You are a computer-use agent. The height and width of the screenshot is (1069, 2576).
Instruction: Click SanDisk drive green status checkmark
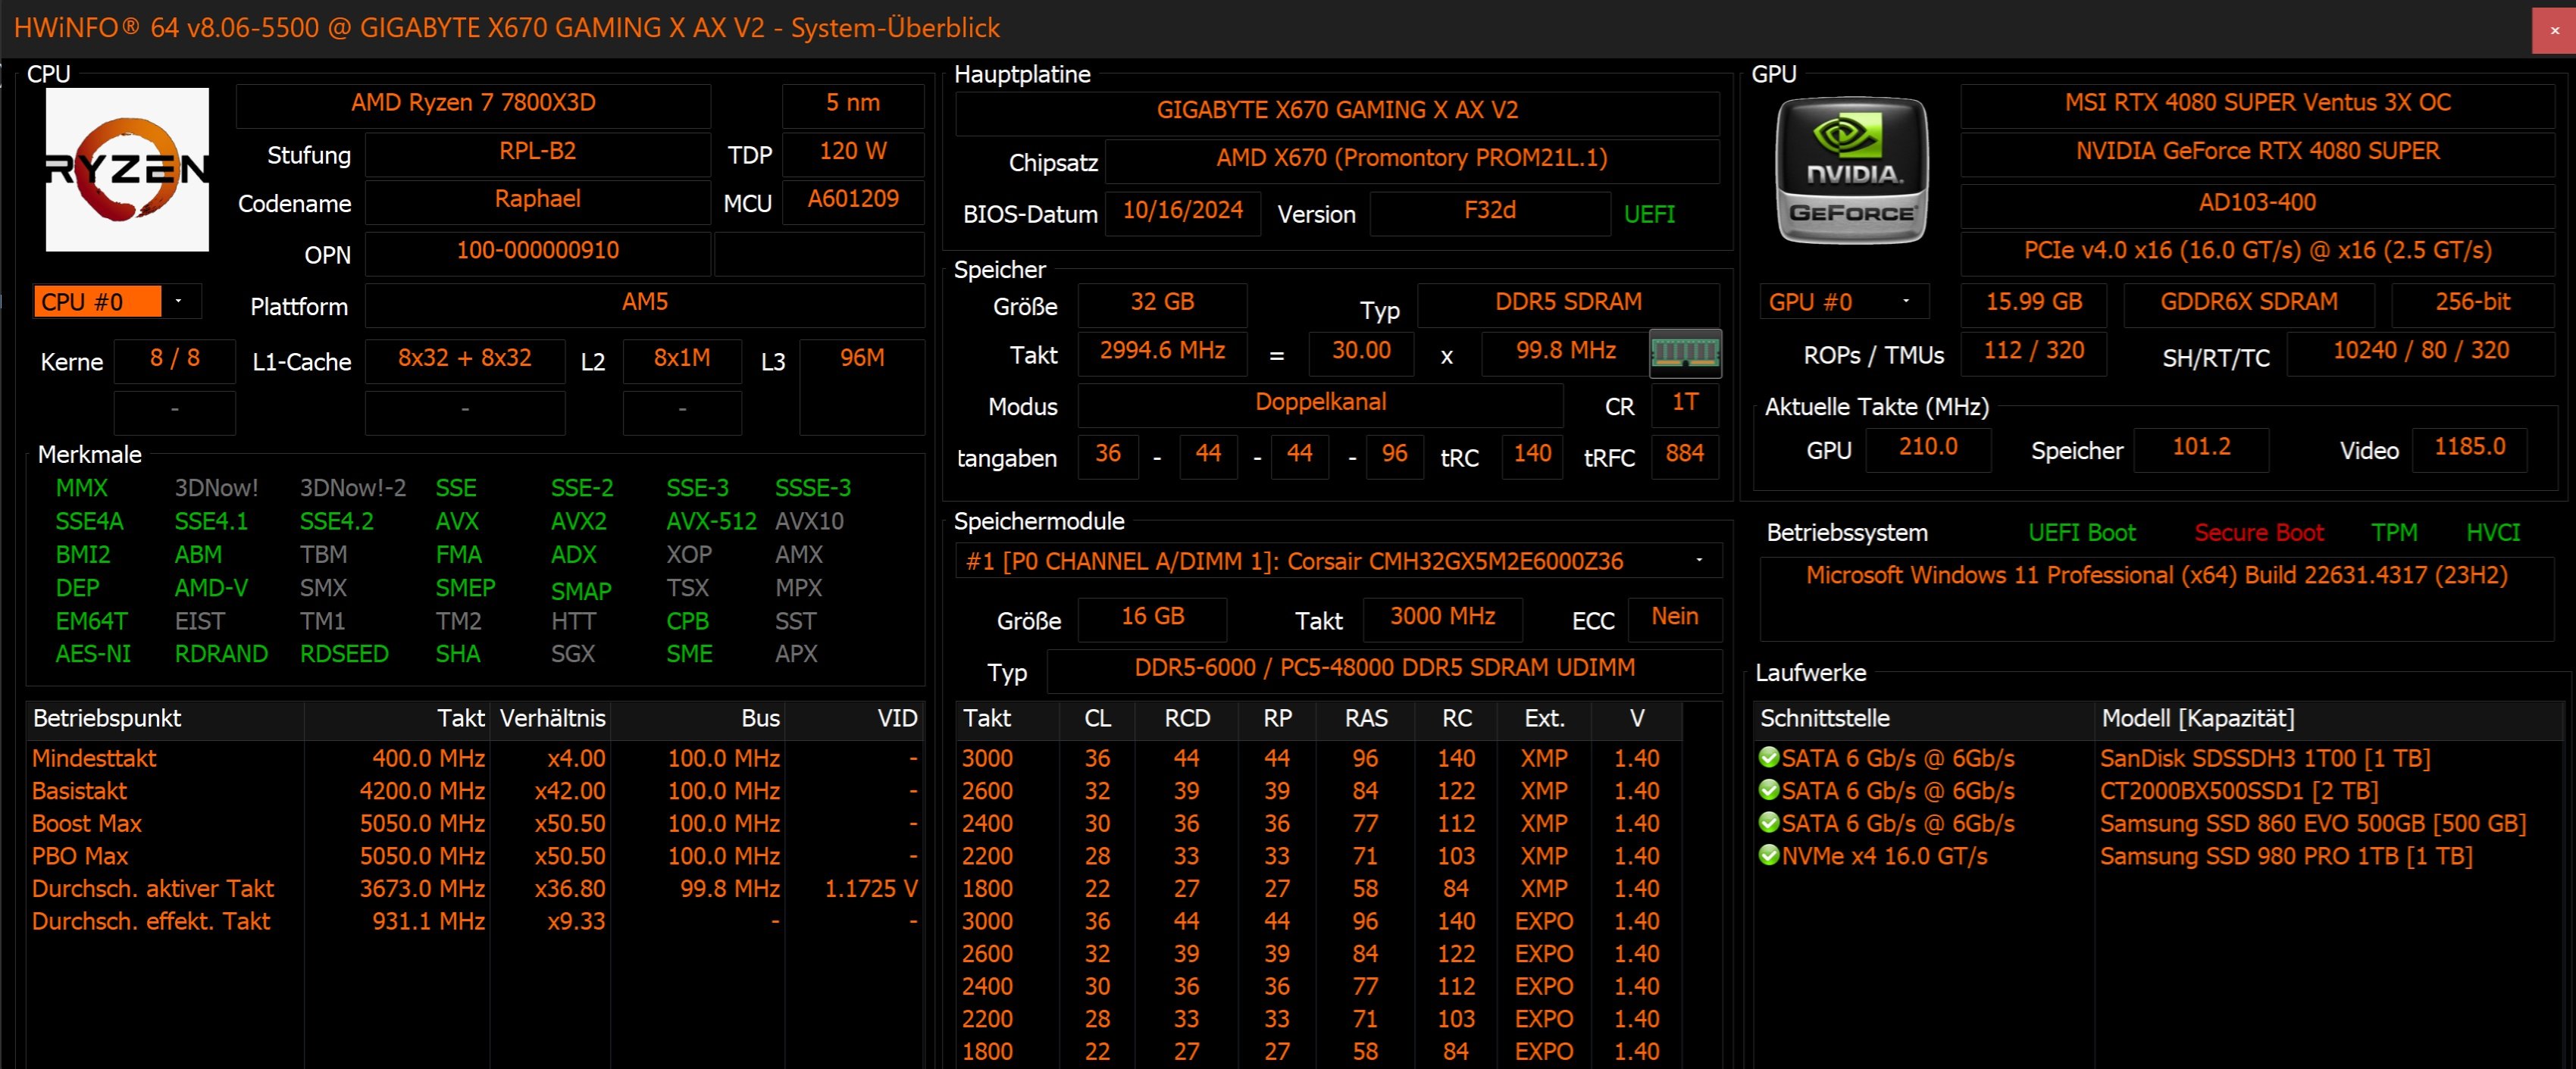point(1768,757)
